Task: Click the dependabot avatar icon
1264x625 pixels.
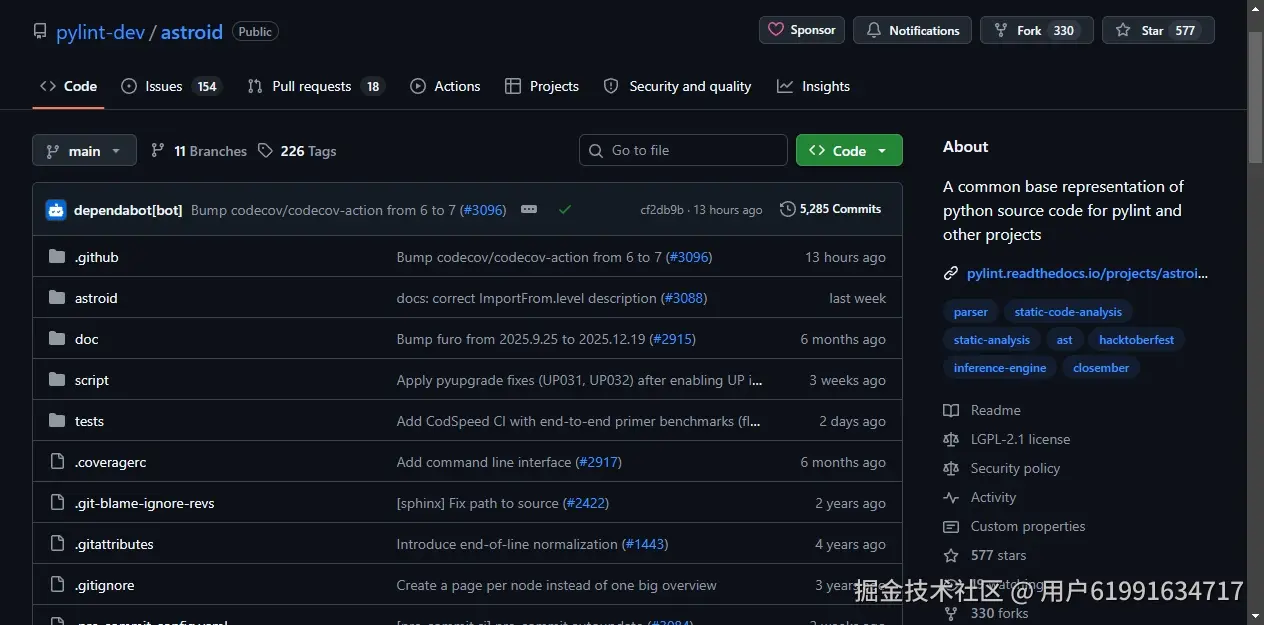Action: 56,210
